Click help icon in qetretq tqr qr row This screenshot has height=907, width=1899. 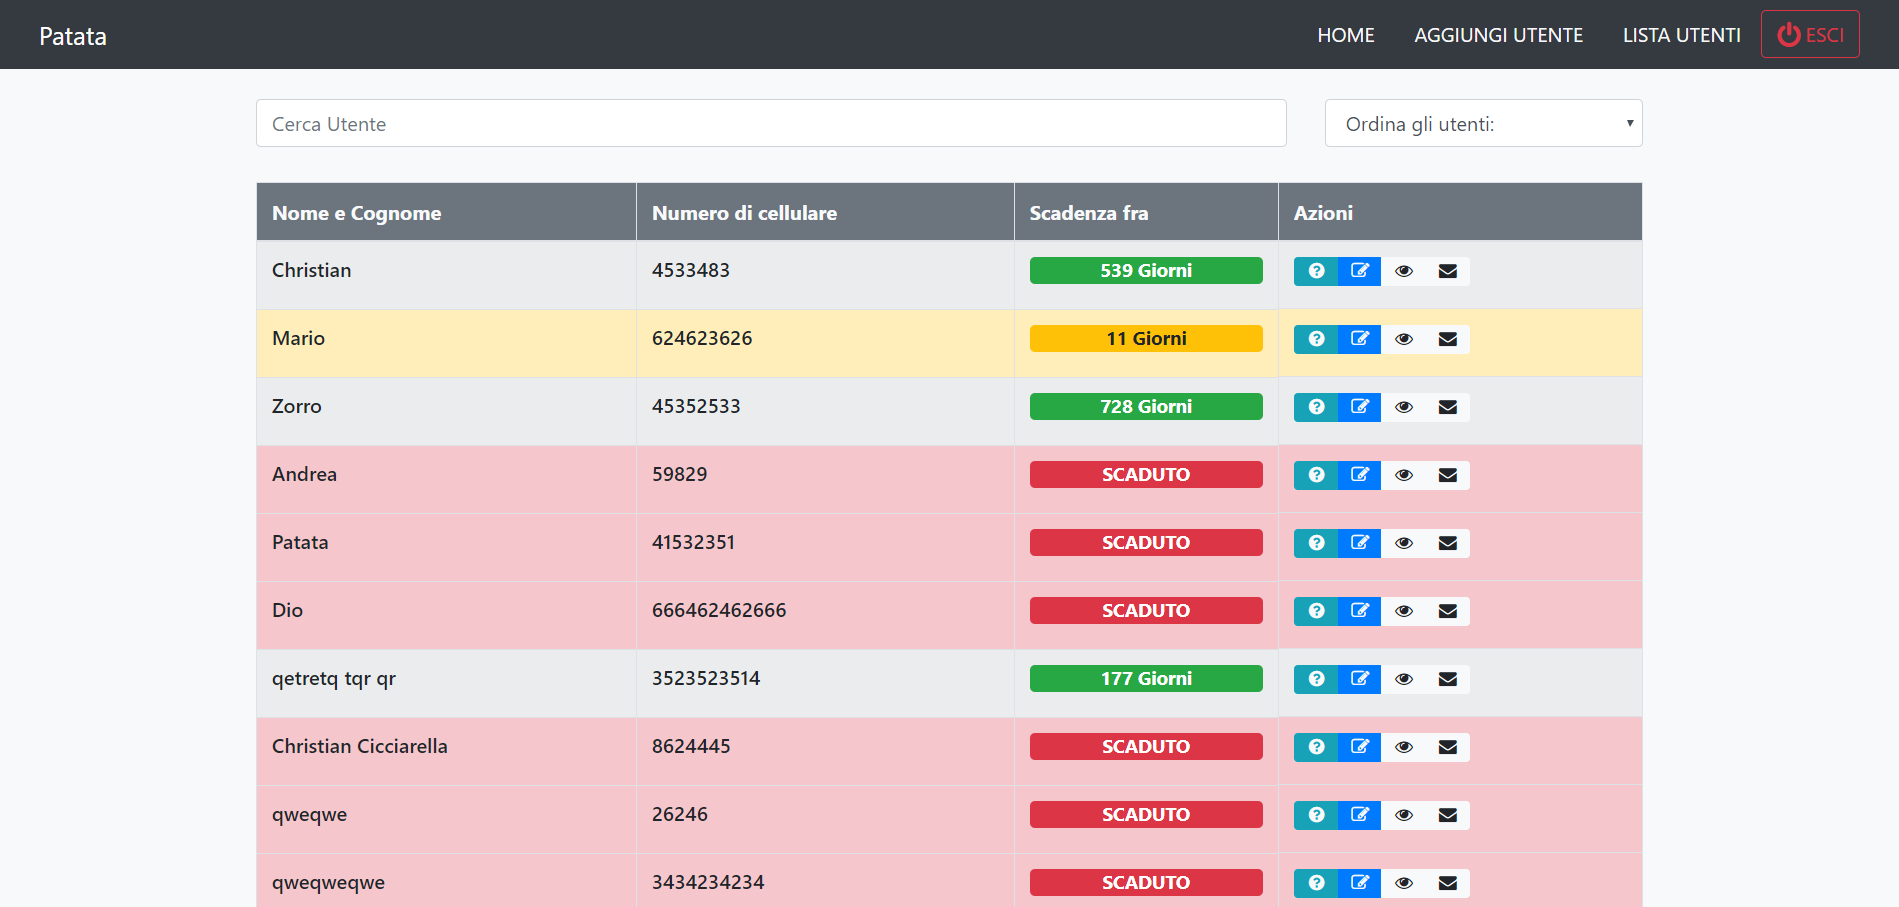click(x=1316, y=679)
